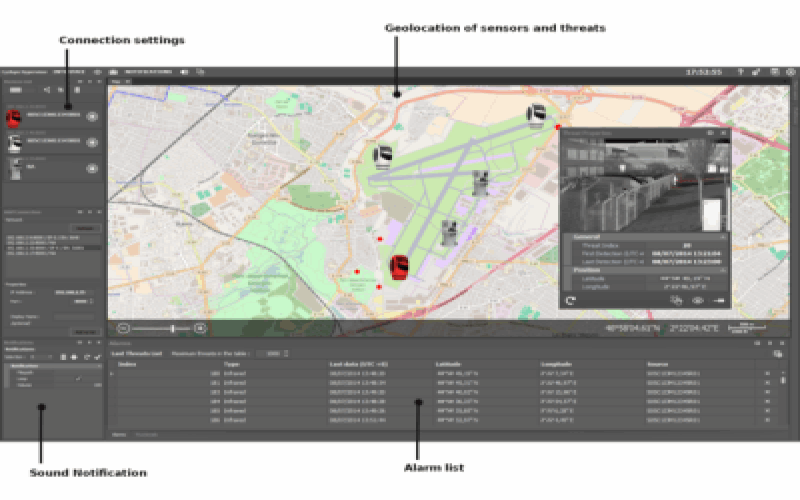Viewport: 800px width, 500px height.
Task: Collapse the General section of threat properties
Action: (x=723, y=237)
